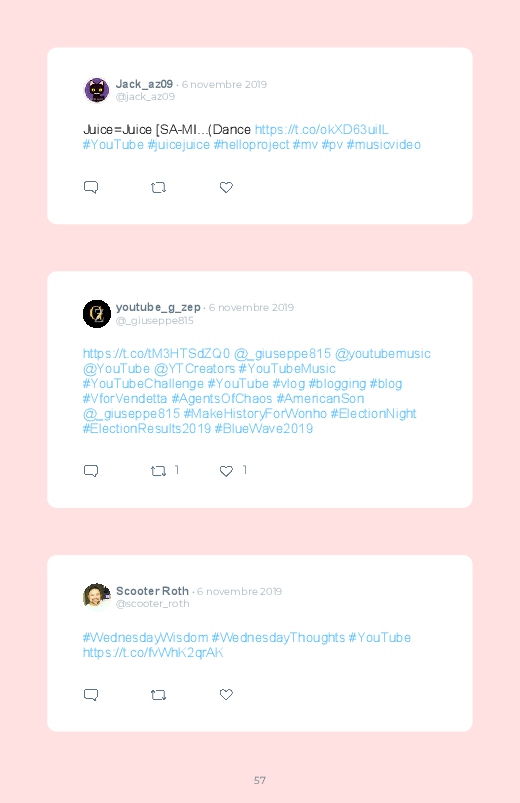Viewport: 520px width, 803px height.
Task: Open the t.co/fvWhK2qrAK link
Action: click(x=153, y=652)
